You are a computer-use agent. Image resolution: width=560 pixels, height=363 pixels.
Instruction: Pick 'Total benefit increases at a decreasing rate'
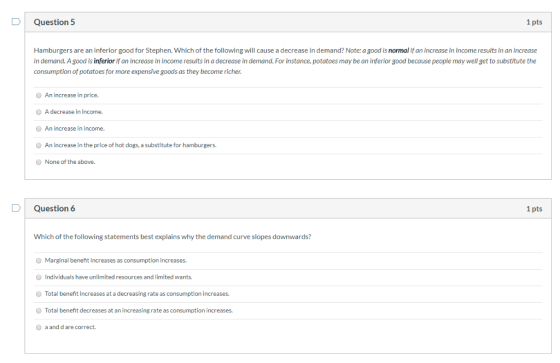pyautogui.click(x=39, y=294)
